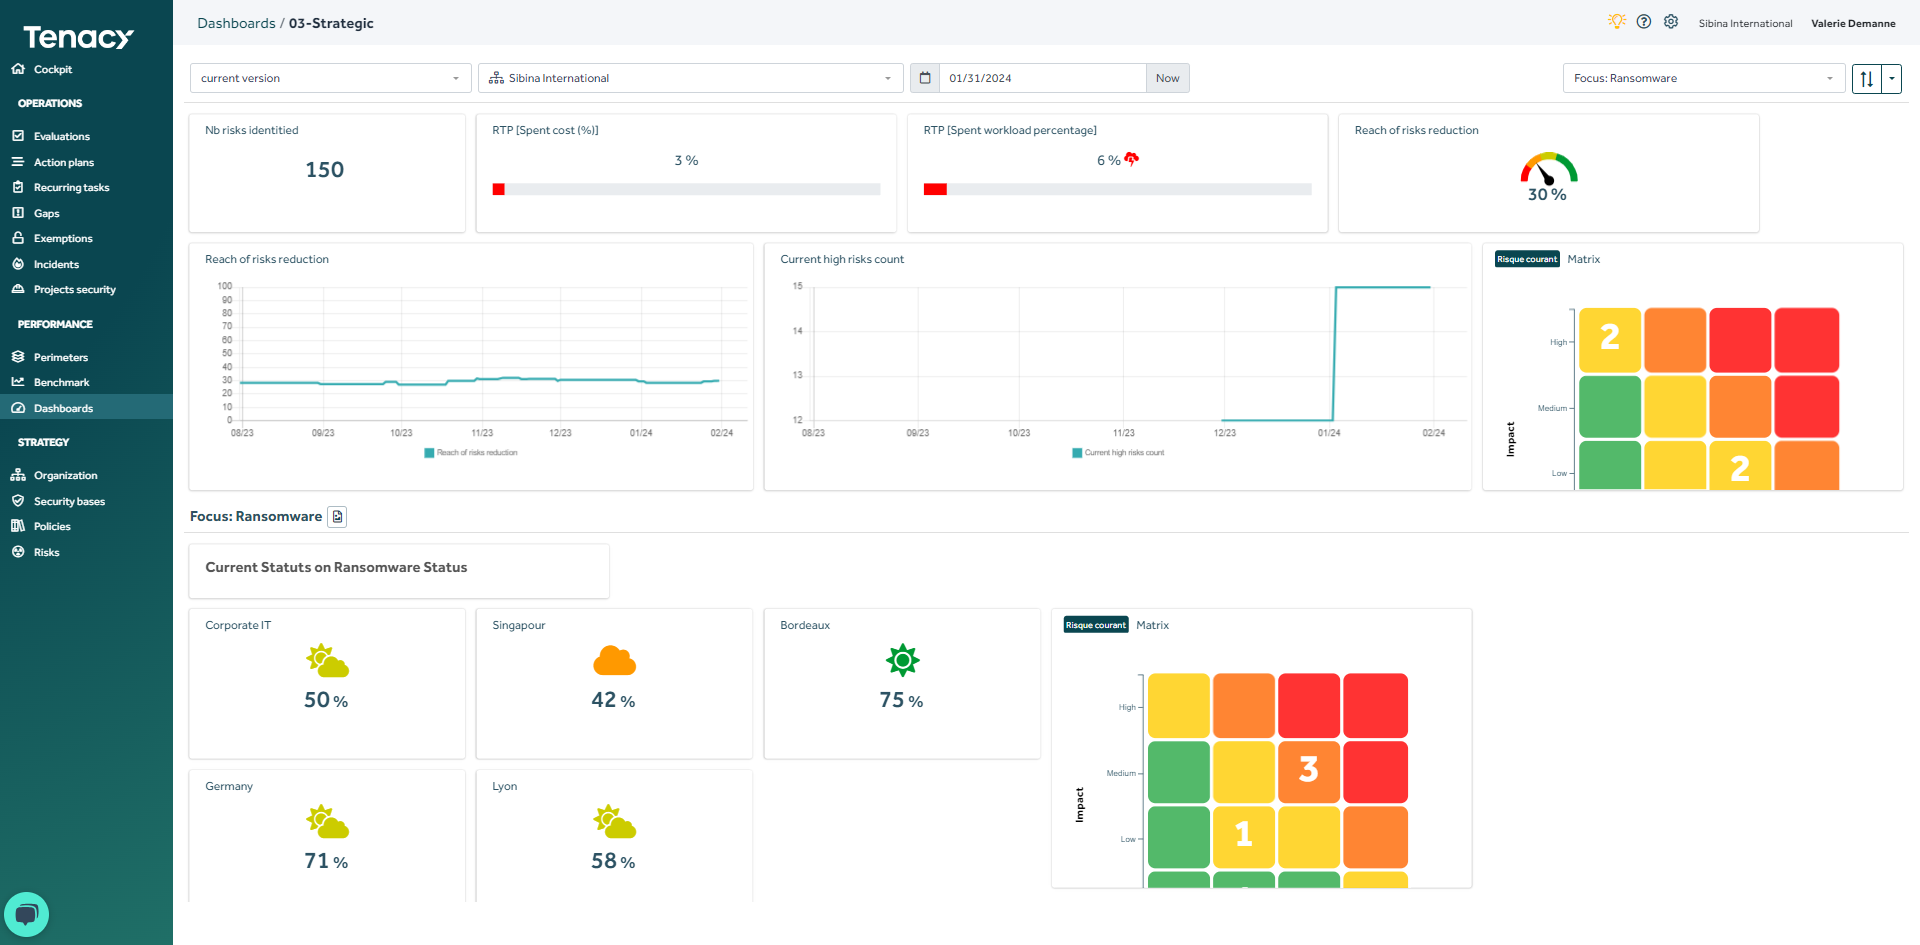
Task: Click the Action plans list icon
Action: point(18,161)
